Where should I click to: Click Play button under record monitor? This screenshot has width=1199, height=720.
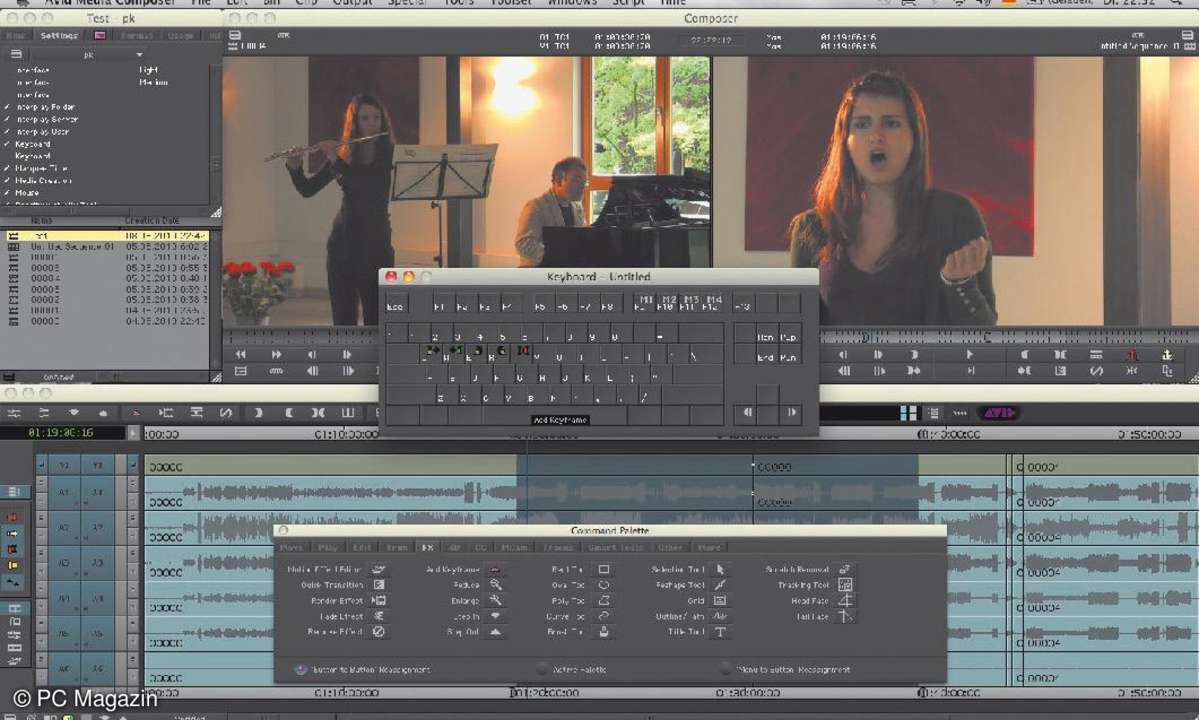click(x=969, y=355)
